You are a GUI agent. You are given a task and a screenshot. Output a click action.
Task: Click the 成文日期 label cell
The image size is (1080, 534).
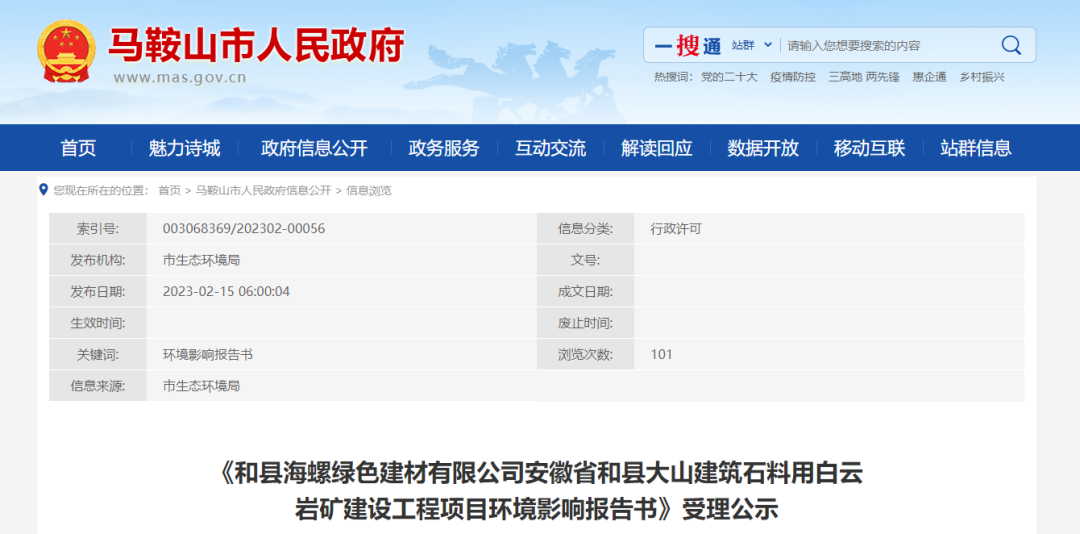click(585, 291)
